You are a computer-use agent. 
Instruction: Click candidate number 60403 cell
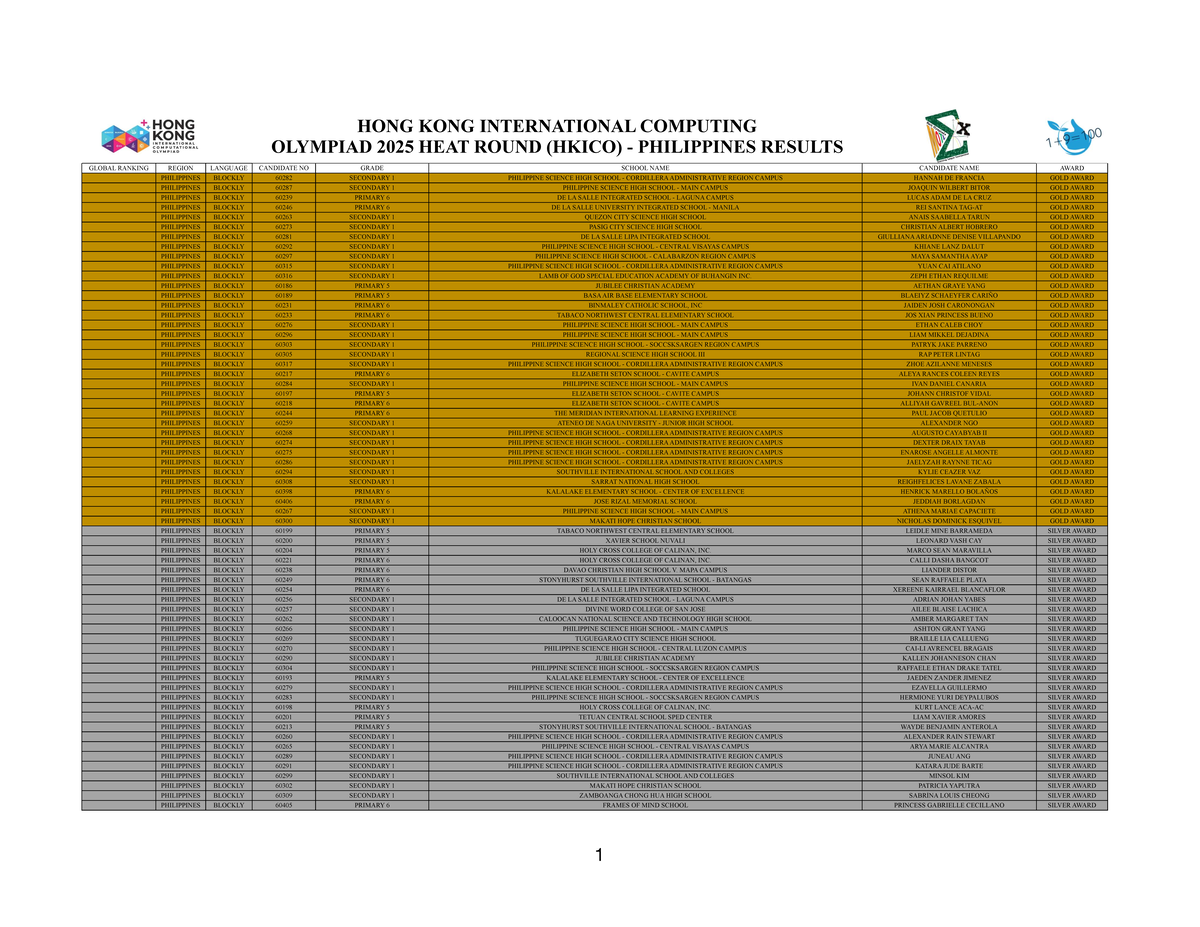click(283, 805)
